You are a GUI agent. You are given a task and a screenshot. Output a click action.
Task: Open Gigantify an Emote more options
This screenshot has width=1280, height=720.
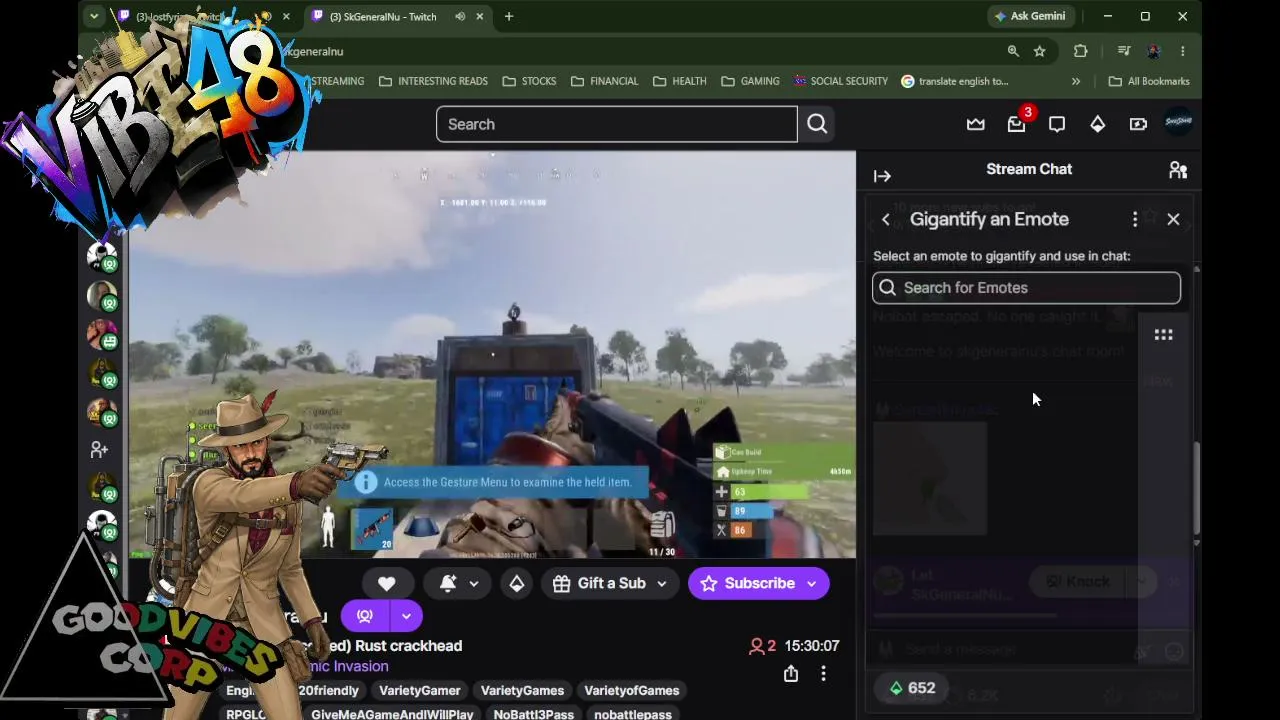click(1135, 219)
